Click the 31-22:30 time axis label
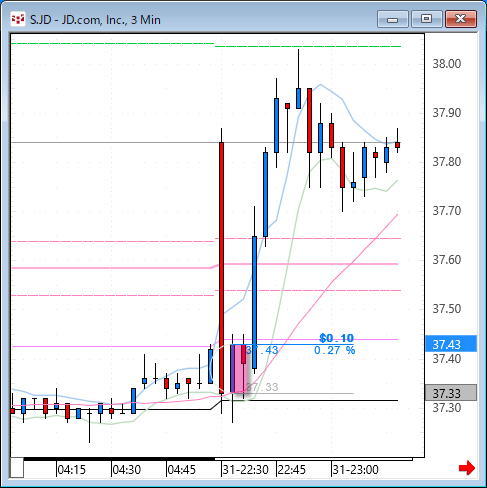 [245, 470]
